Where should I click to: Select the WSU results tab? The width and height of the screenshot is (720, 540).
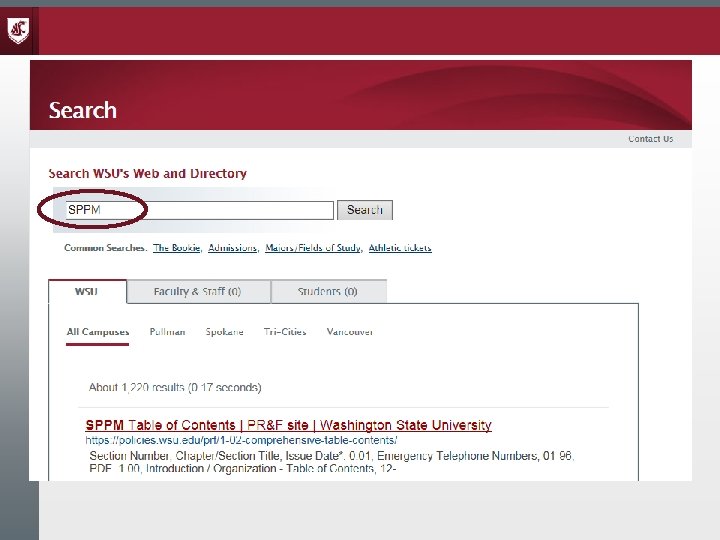pos(87,292)
